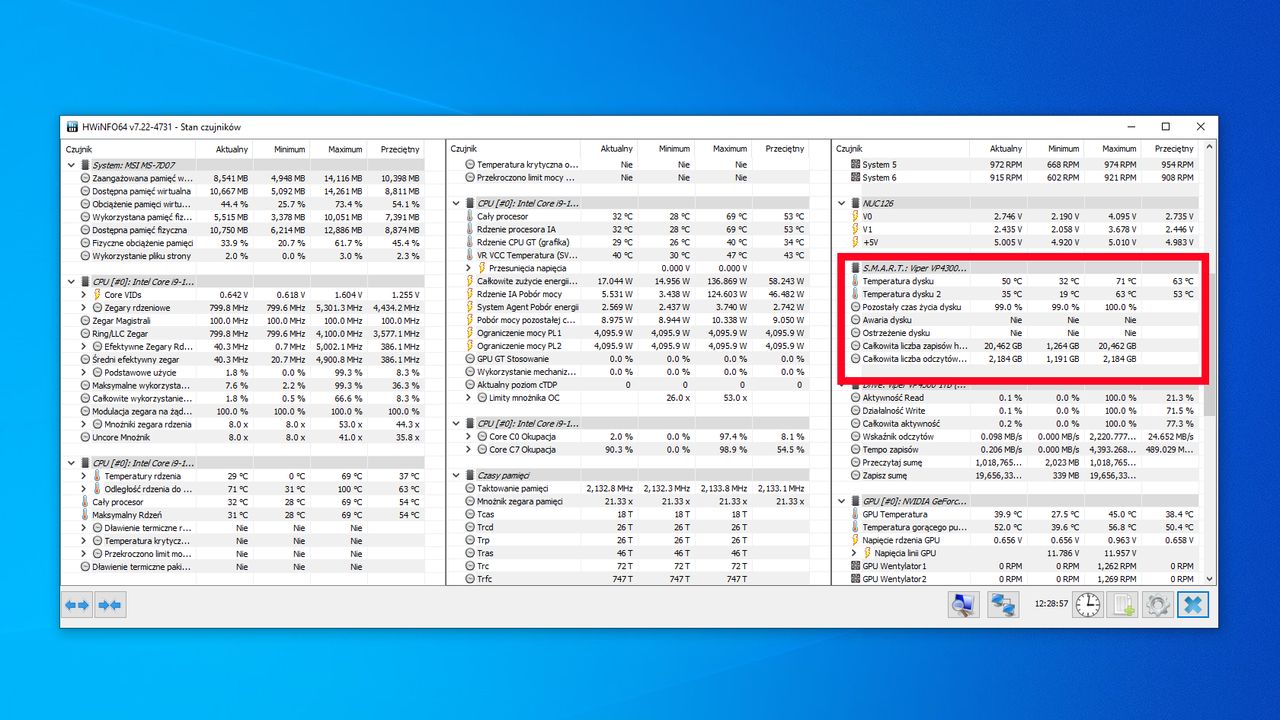Click fan icon beside GPU Wentylator1
The image size is (1280, 720).
click(x=855, y=566)
